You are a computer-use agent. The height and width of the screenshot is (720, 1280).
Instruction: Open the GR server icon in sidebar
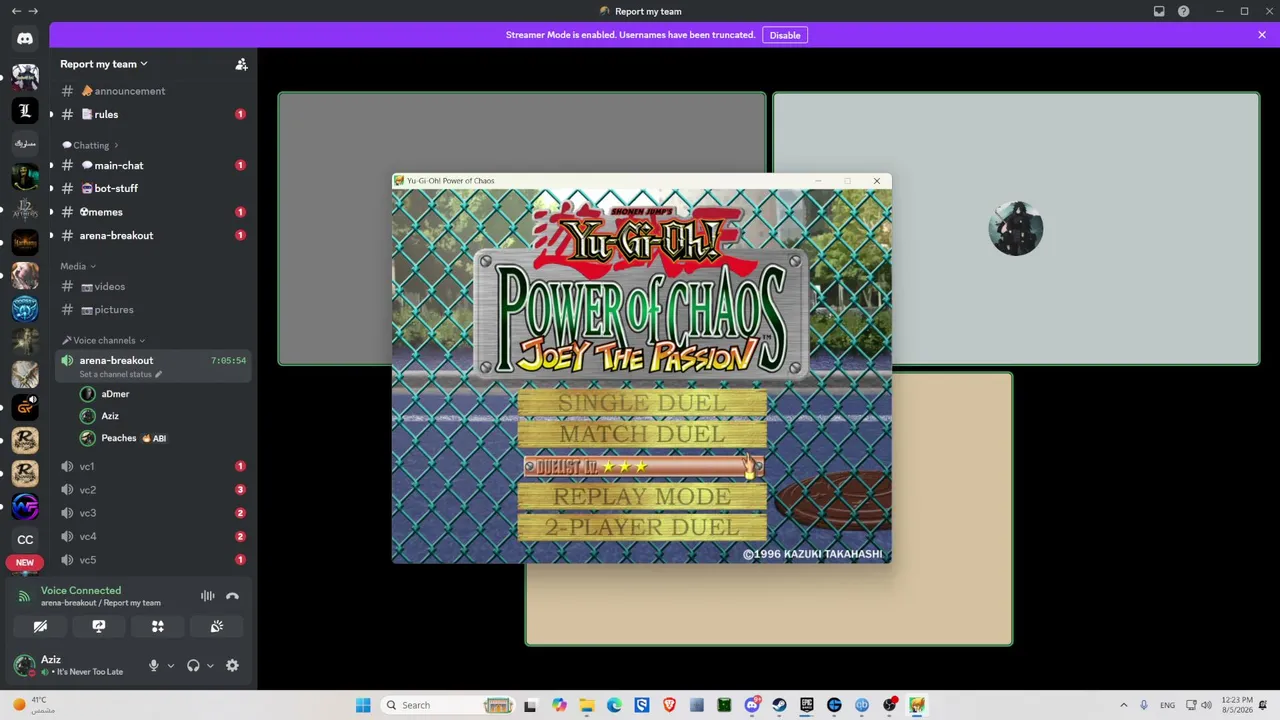[x=25, y=407]
